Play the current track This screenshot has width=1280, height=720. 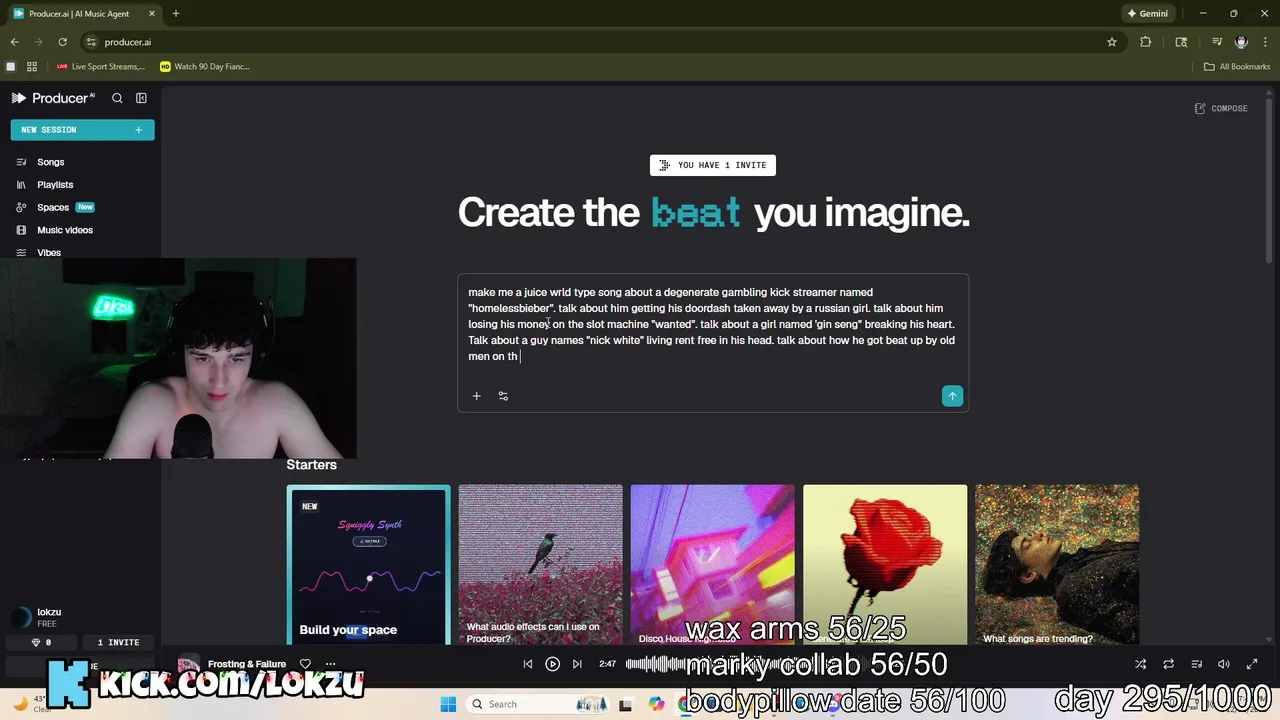(552, 664)
